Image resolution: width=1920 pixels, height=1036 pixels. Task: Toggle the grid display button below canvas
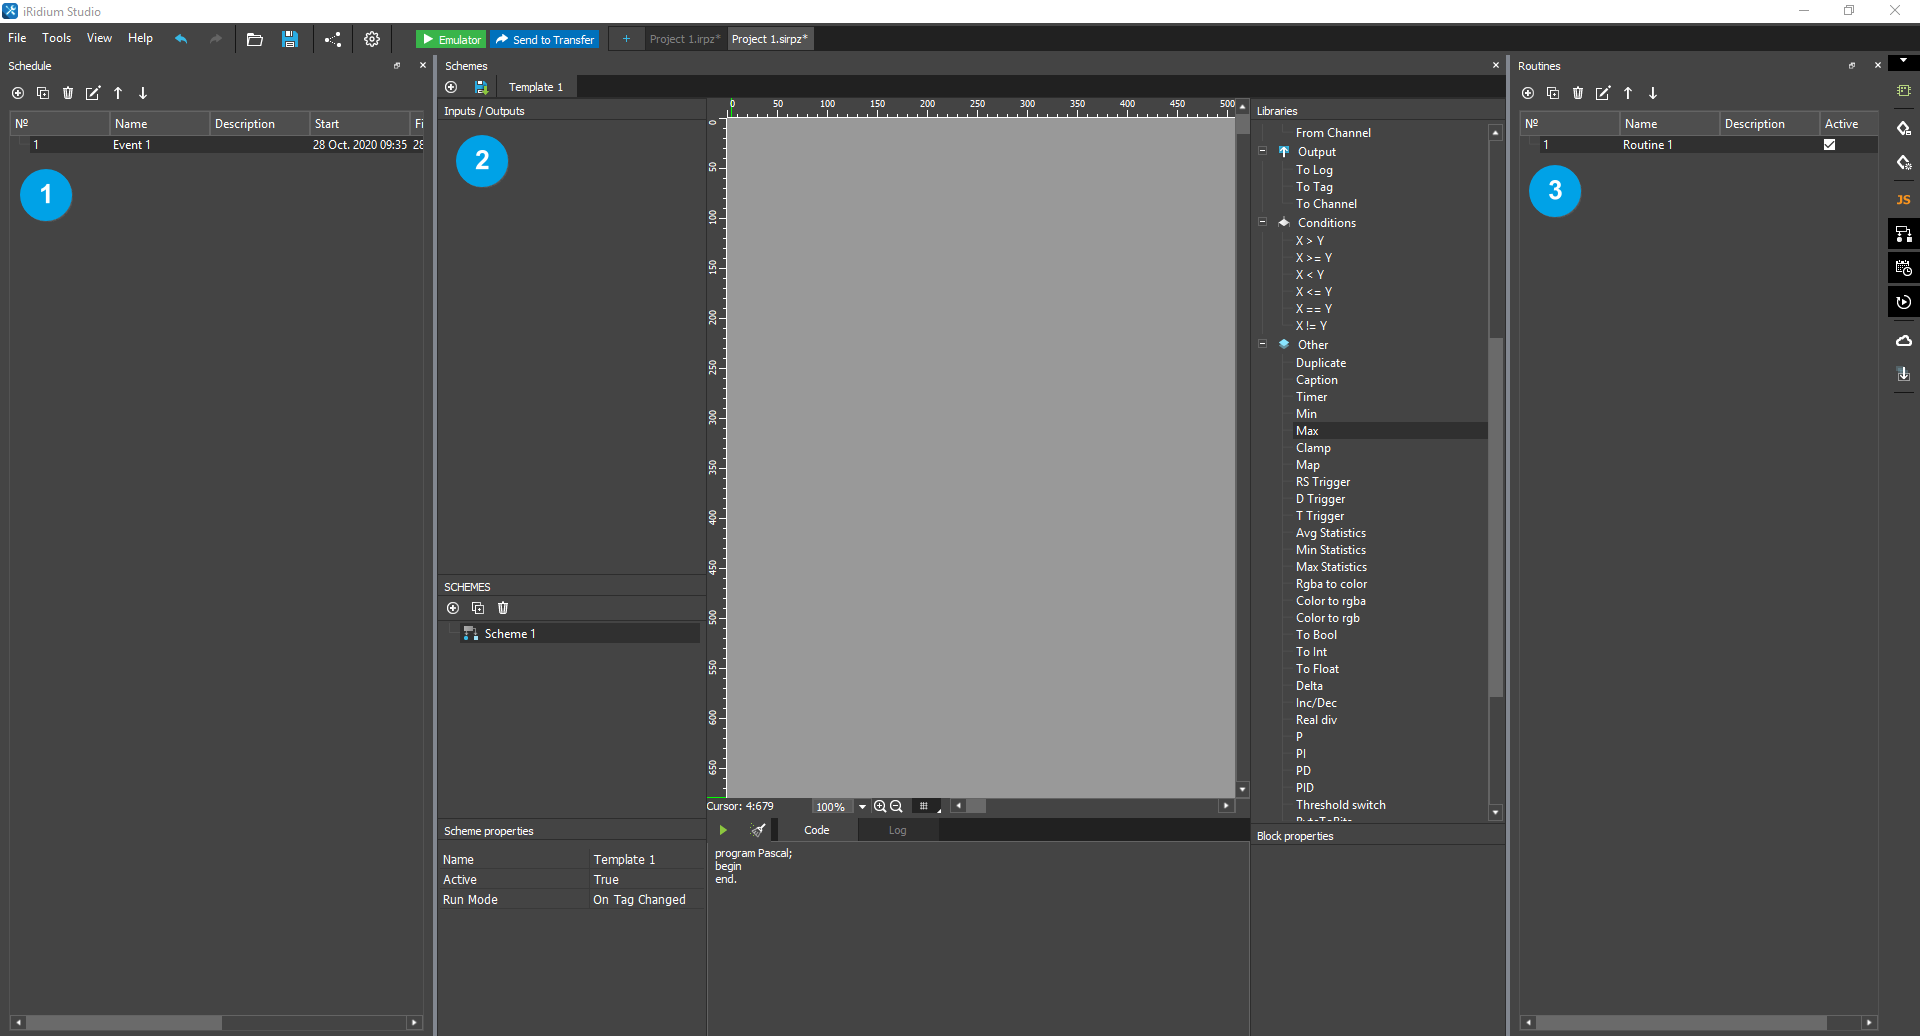[x=925, y=807]
